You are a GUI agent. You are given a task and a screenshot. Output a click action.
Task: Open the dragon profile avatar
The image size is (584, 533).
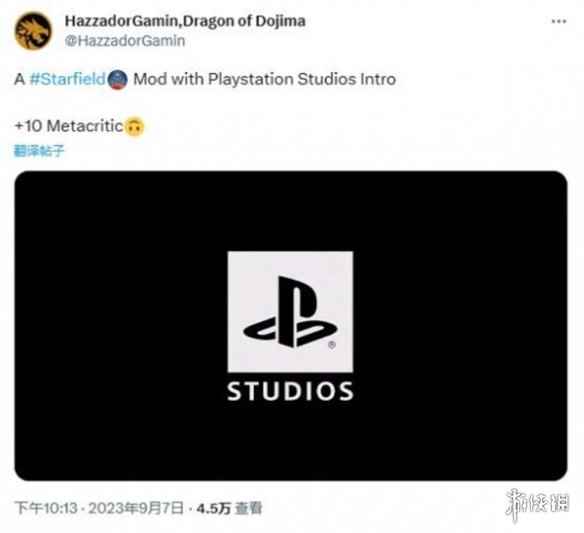click(x=33, y=31)
